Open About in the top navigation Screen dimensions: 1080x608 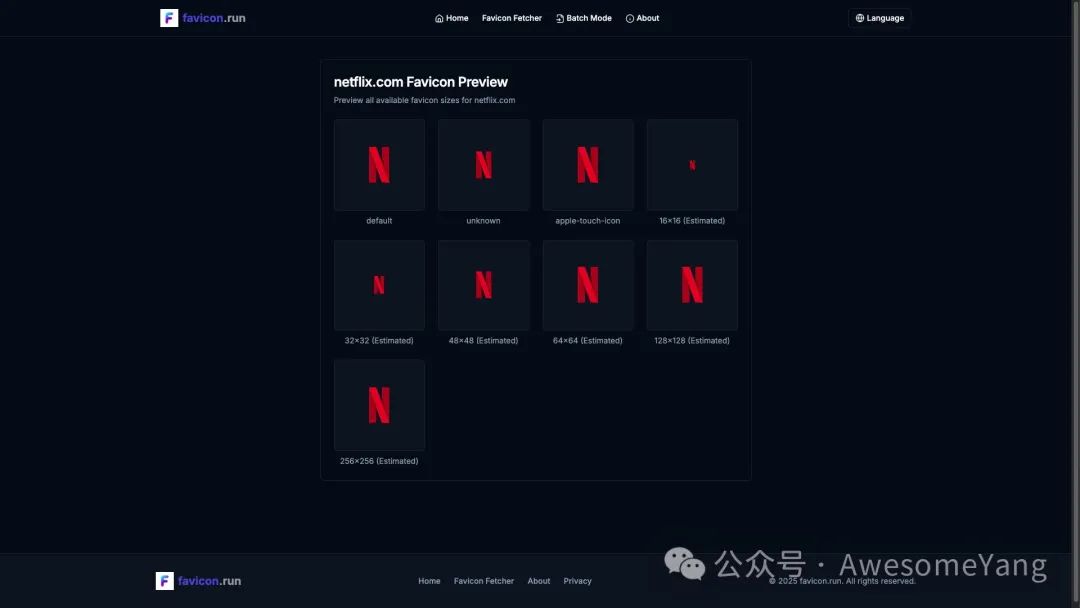642,18
